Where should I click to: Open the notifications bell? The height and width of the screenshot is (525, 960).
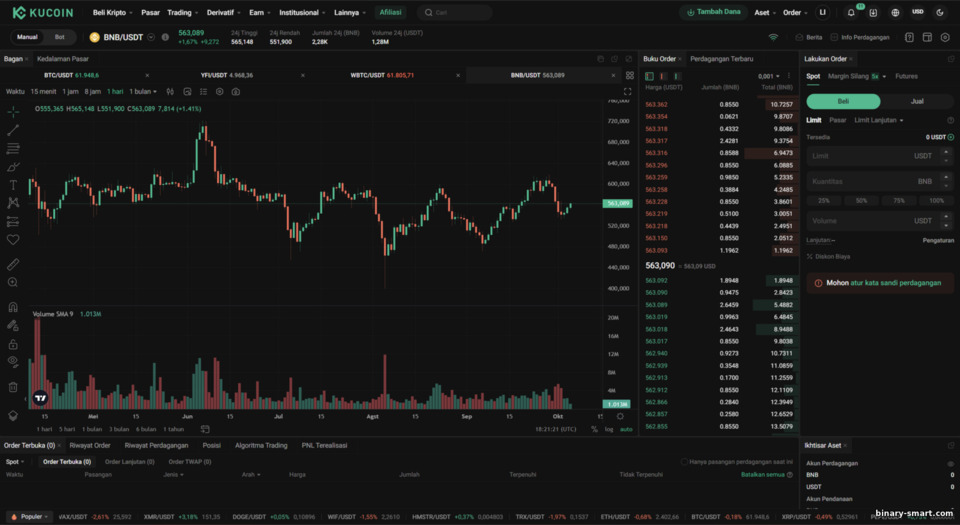851,12
